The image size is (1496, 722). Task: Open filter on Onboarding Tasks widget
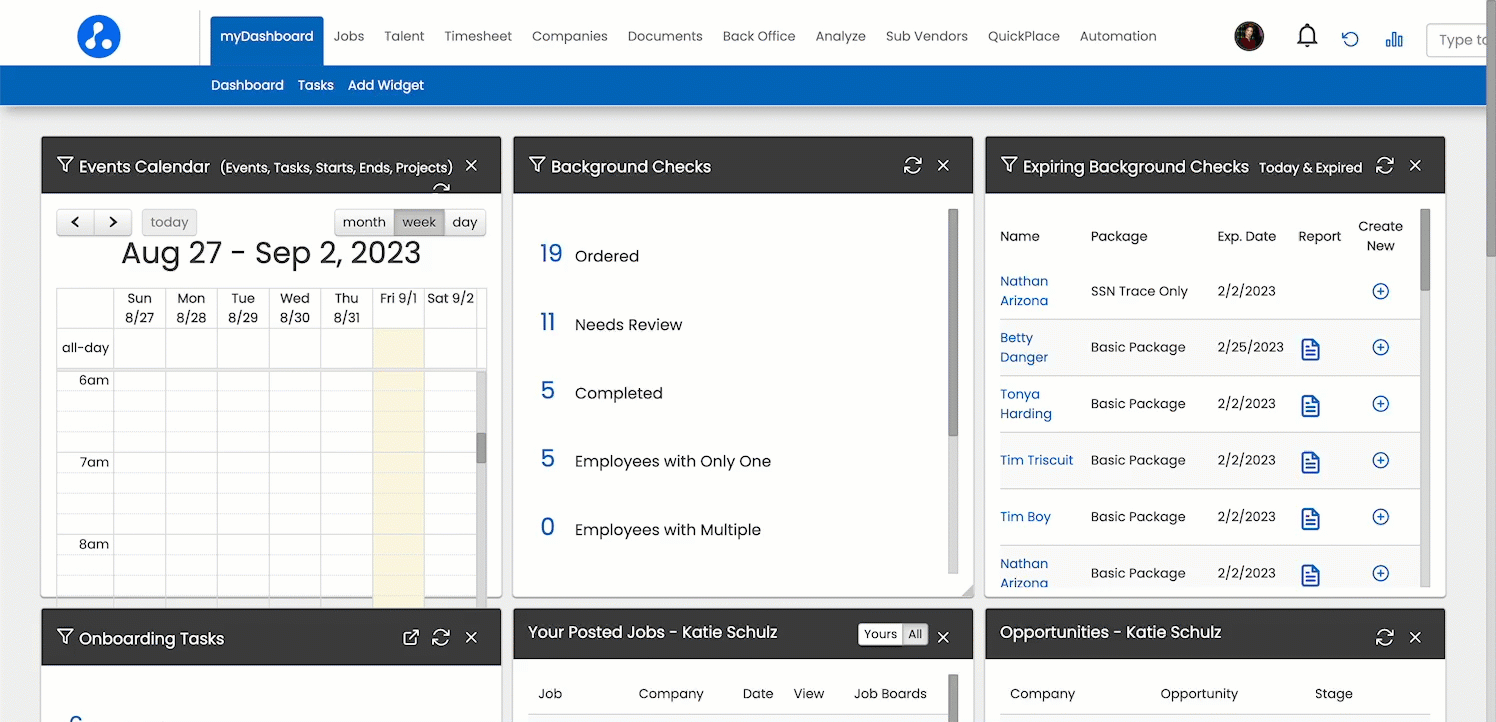click(65, 637)
